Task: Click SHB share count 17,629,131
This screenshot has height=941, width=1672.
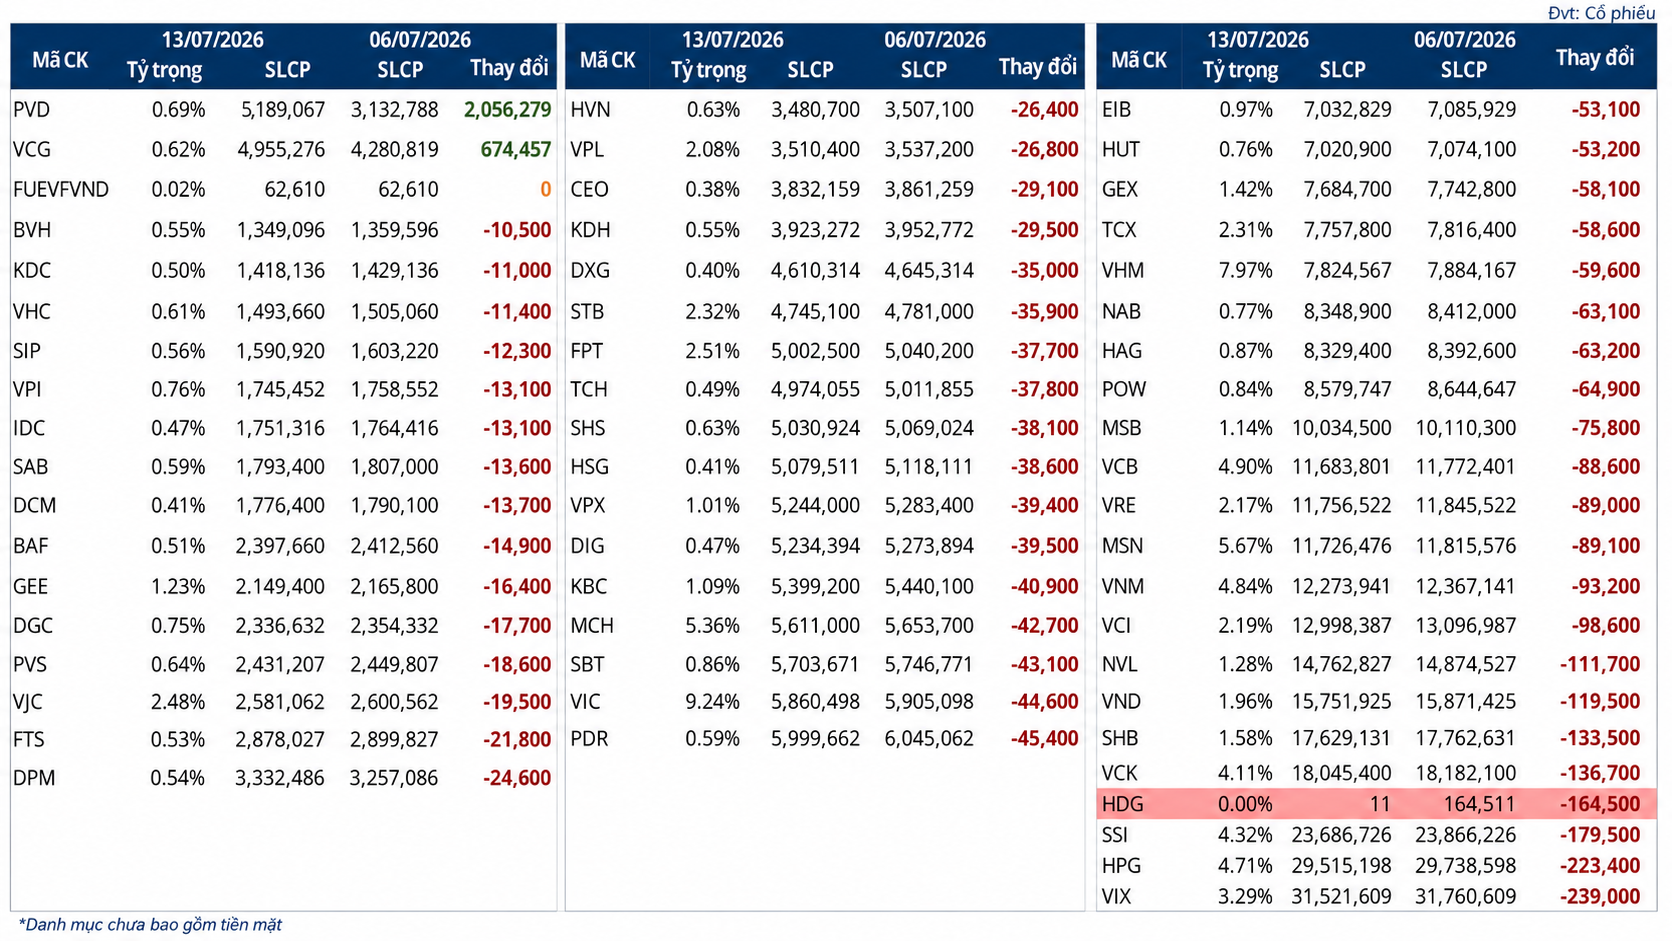Action: tap(1342, 739)
